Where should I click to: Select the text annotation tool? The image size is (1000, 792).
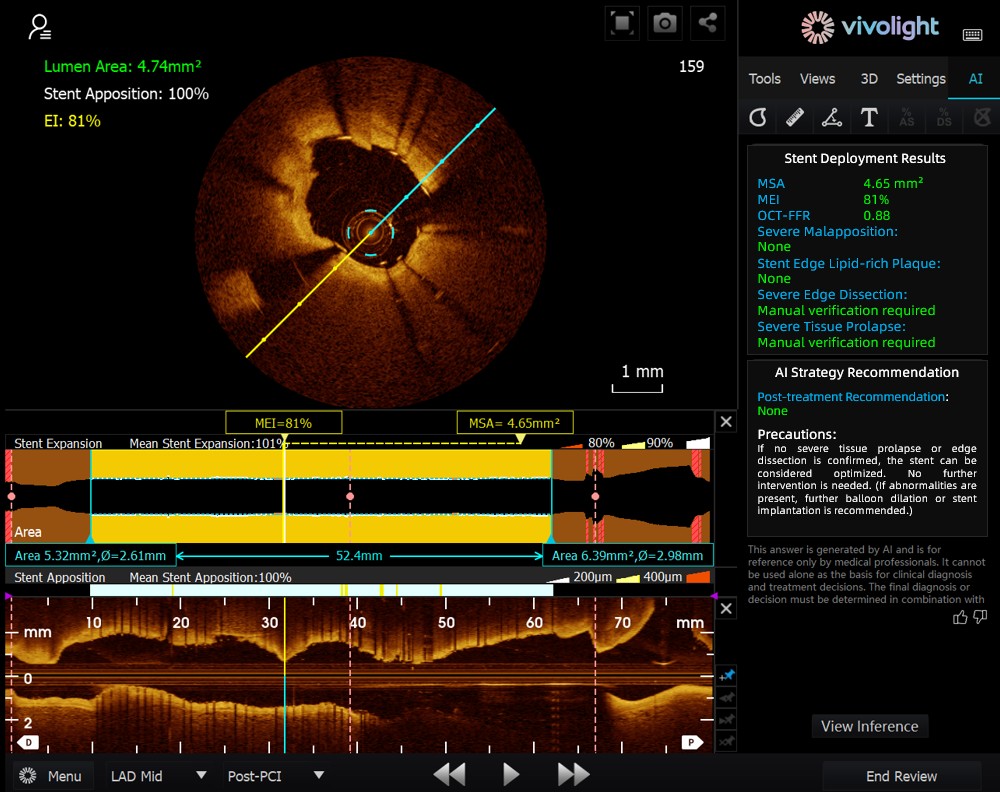(x=869, y=118)
